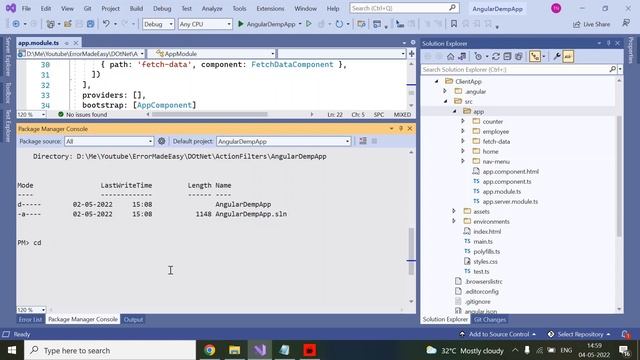Collapse the ClientApp folder
This screenshot has width=640, height=360.
[436, 81]
